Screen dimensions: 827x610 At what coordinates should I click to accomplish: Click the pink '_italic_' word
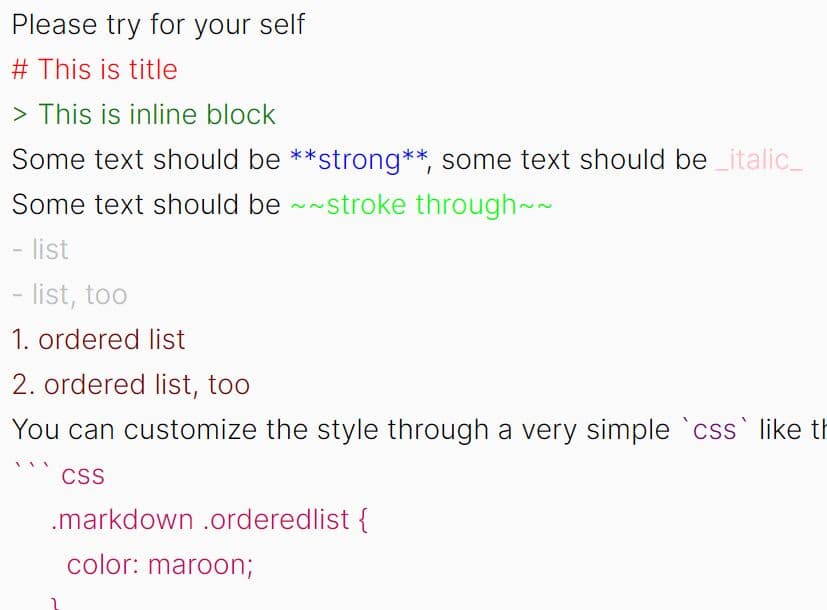759,160
